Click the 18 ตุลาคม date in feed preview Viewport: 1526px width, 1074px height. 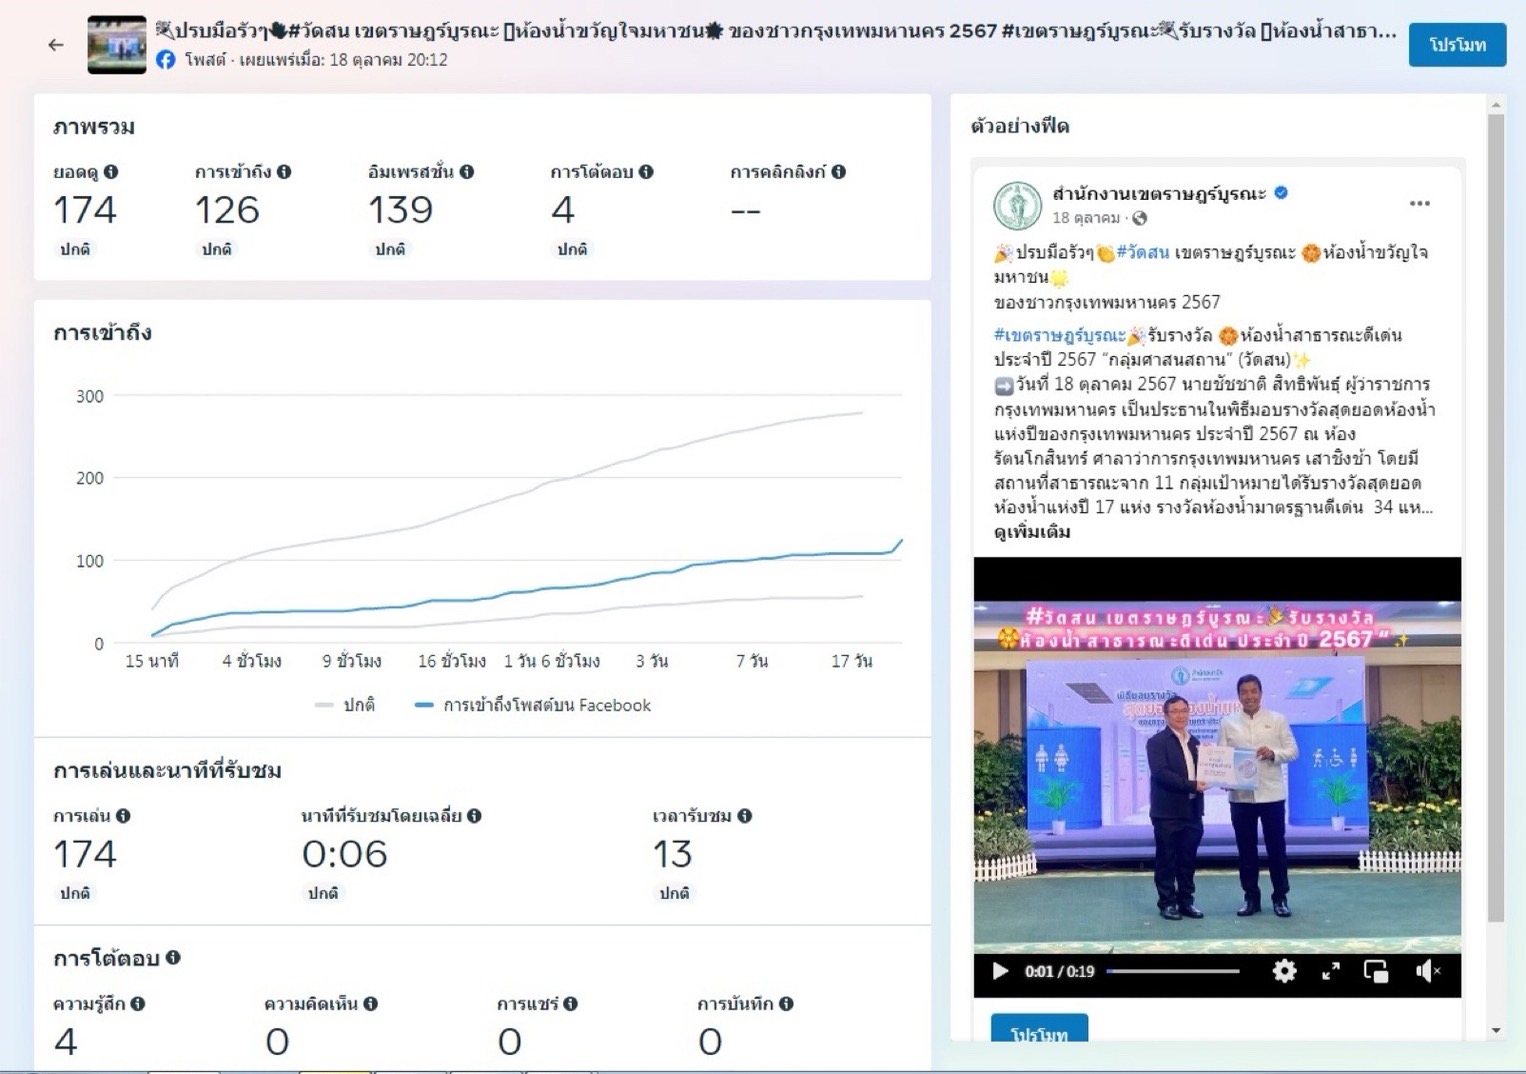[x=1087, y=218]
